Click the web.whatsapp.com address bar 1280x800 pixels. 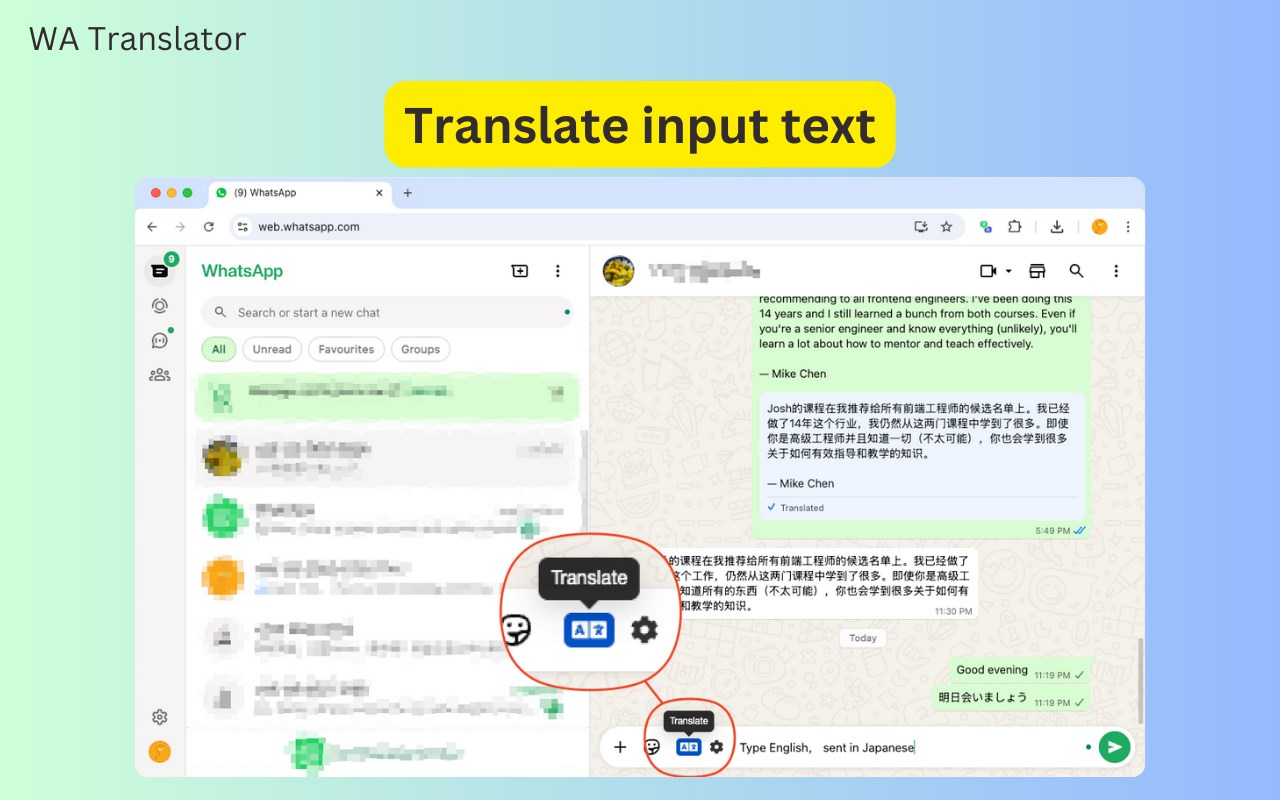[x=595, y=227]
